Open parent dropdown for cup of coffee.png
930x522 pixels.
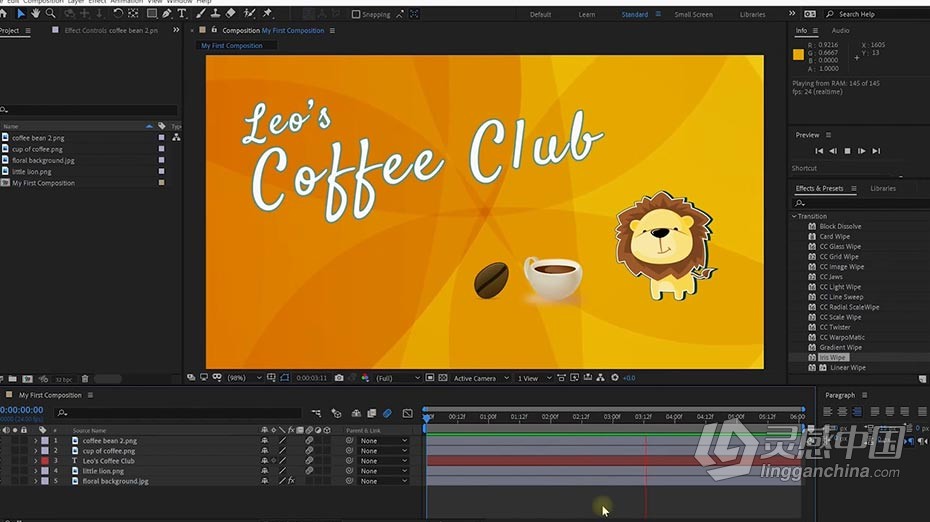pyautogui.click(x=383, y=451)
